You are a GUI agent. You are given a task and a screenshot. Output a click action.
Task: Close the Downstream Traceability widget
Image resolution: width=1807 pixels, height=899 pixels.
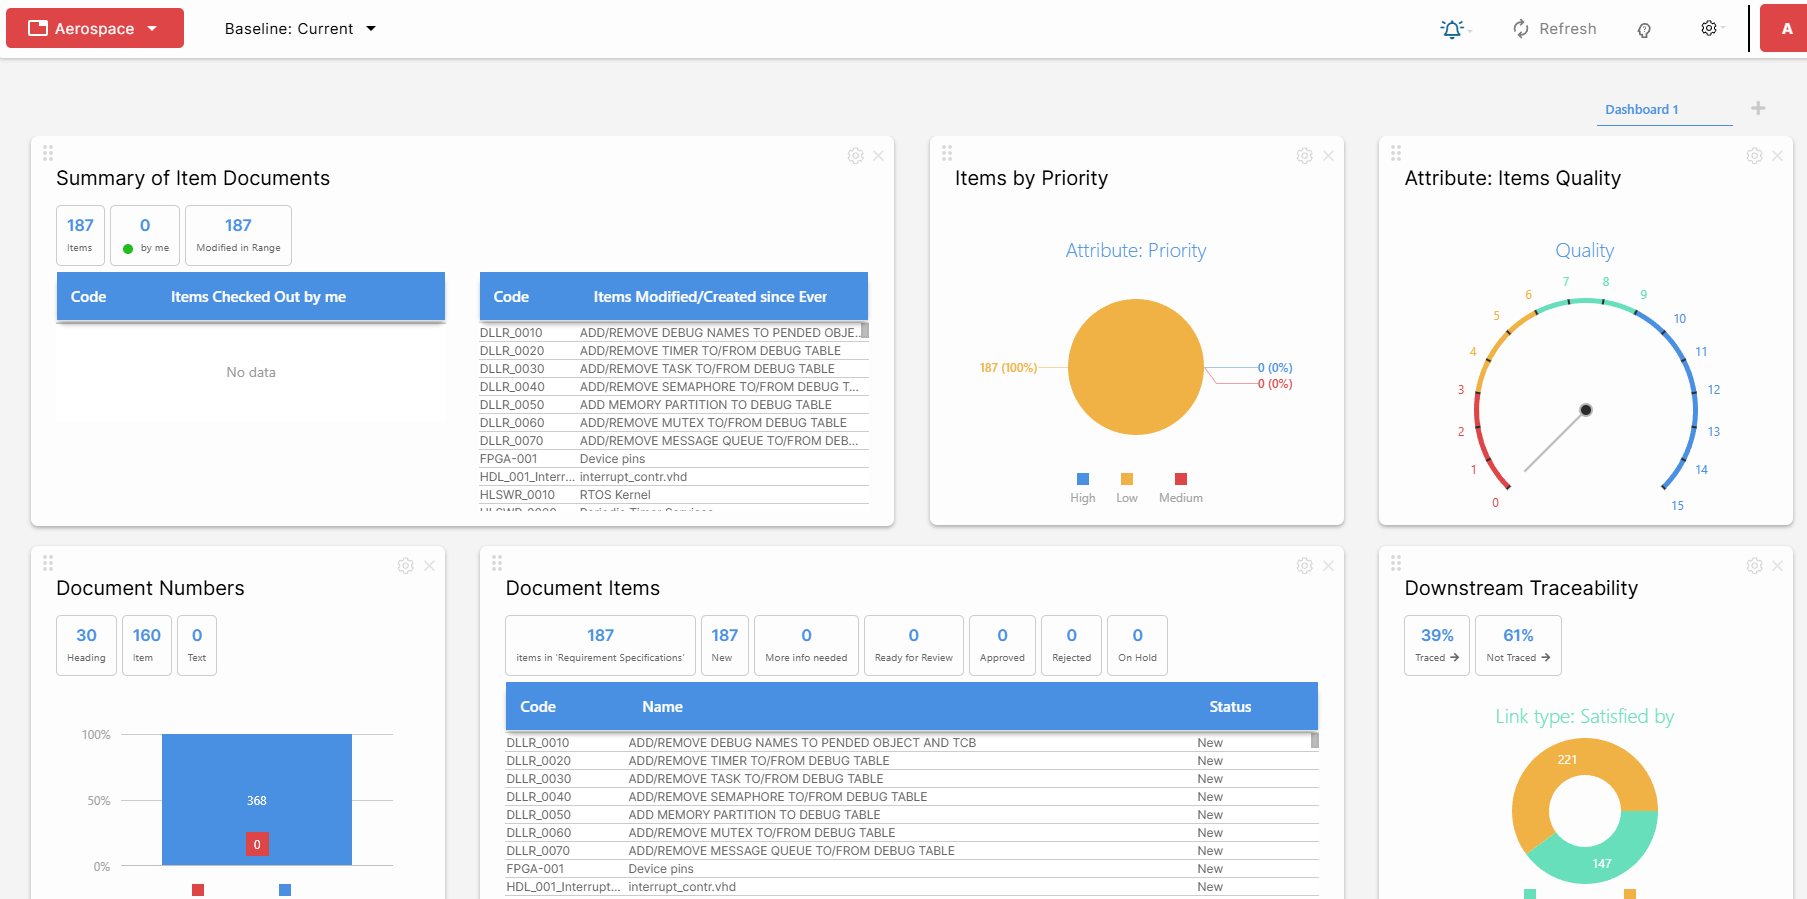[1777, 566]
